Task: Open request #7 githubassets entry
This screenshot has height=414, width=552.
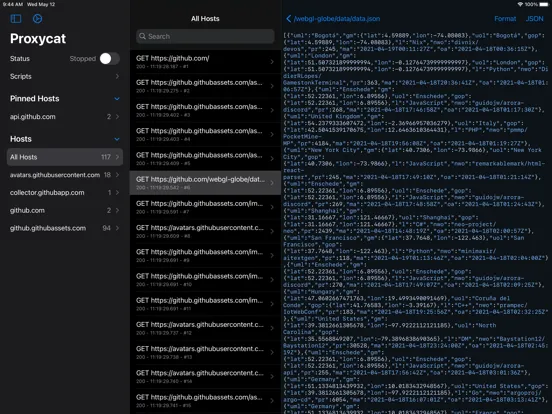Action: click(205, 207)
